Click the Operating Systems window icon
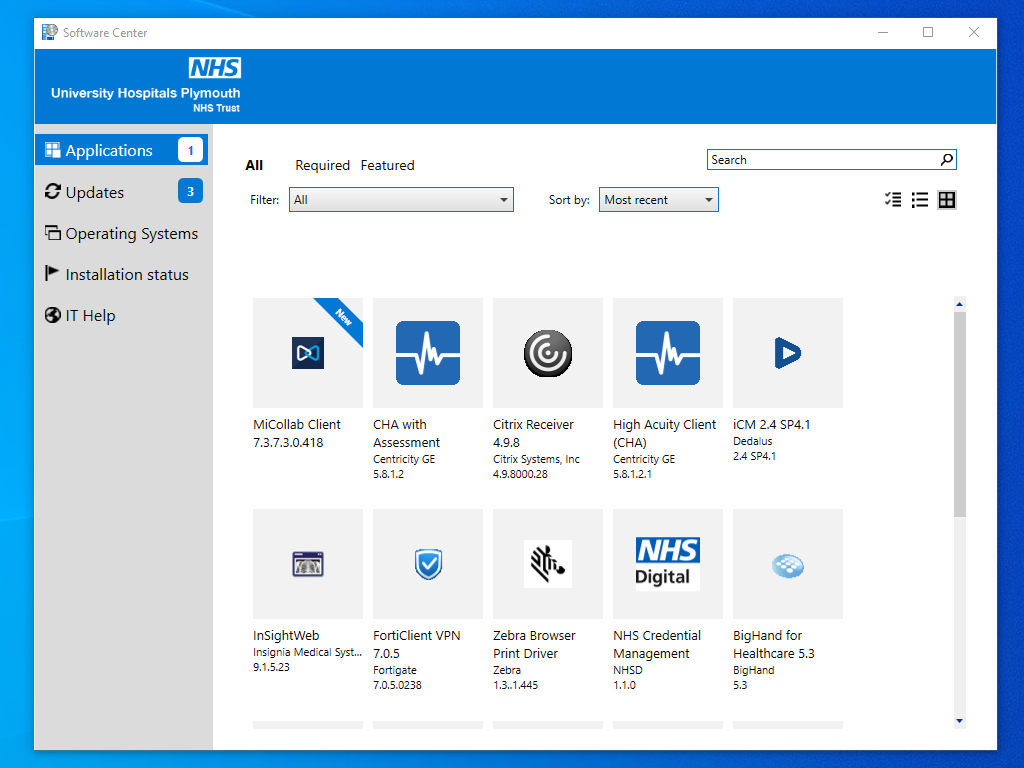The image size is (1024, 768). coord(52,232)
